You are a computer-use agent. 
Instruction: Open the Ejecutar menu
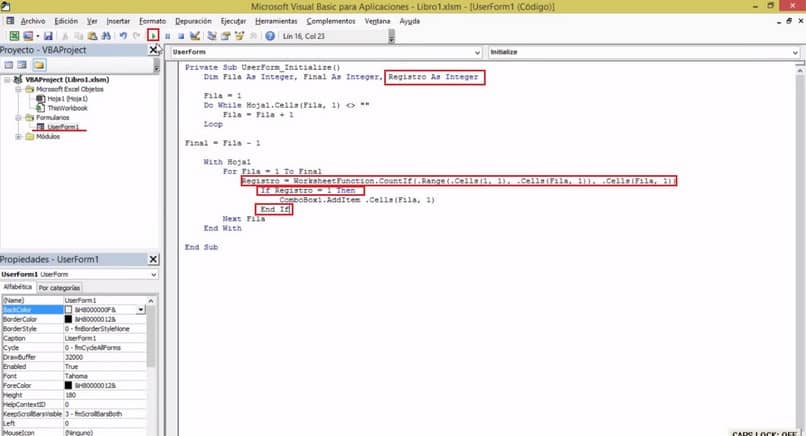233,21
